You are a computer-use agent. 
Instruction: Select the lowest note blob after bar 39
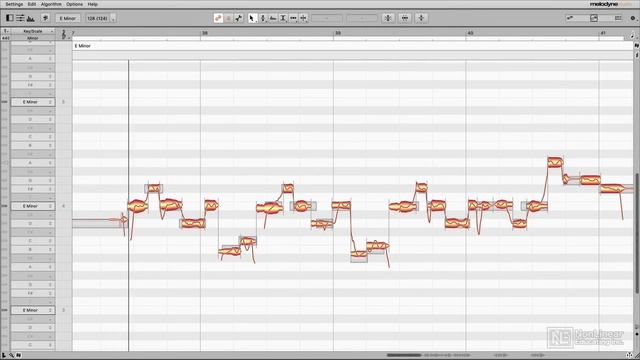(359, 255)
